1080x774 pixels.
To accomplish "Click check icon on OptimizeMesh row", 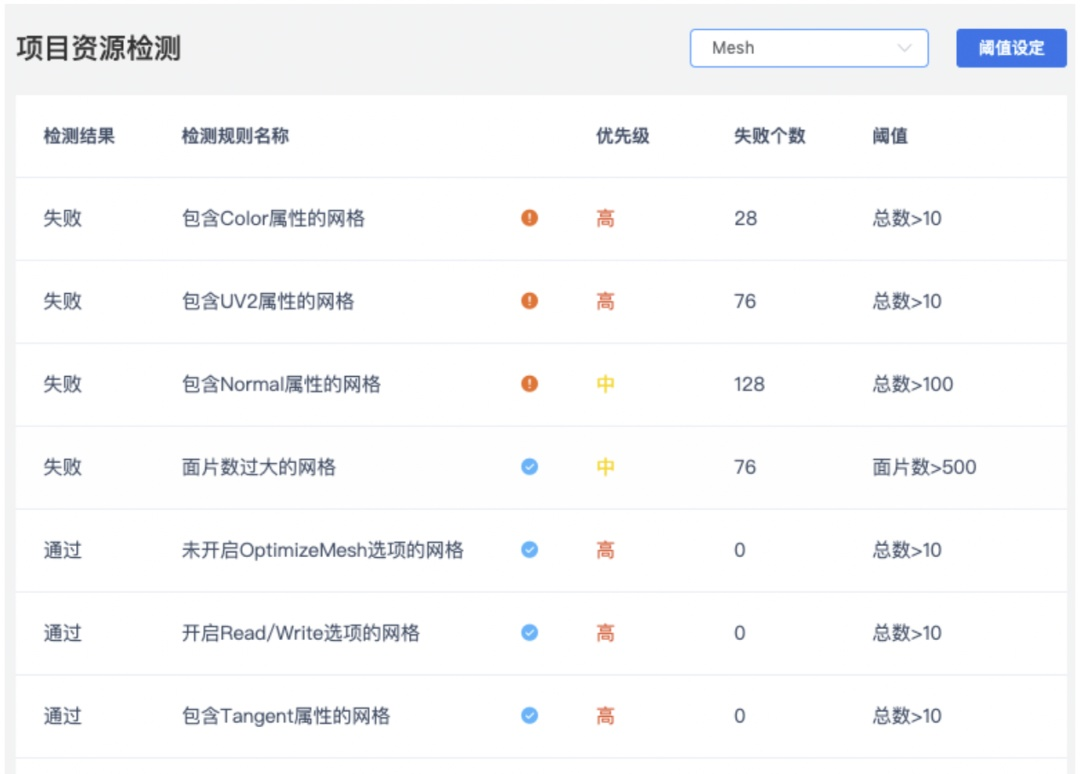I will (530, 550).
